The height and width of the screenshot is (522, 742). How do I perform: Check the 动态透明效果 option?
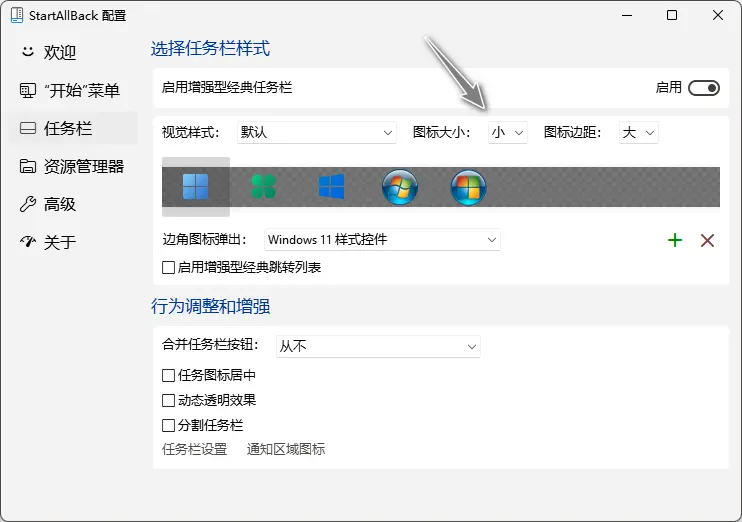(168, 400)
